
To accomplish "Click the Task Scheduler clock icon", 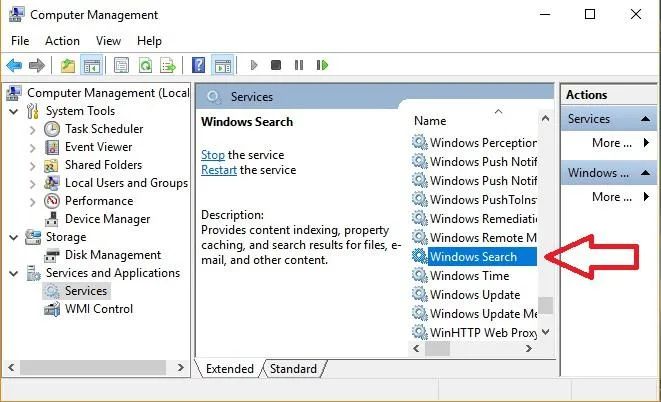I will 51,129.
